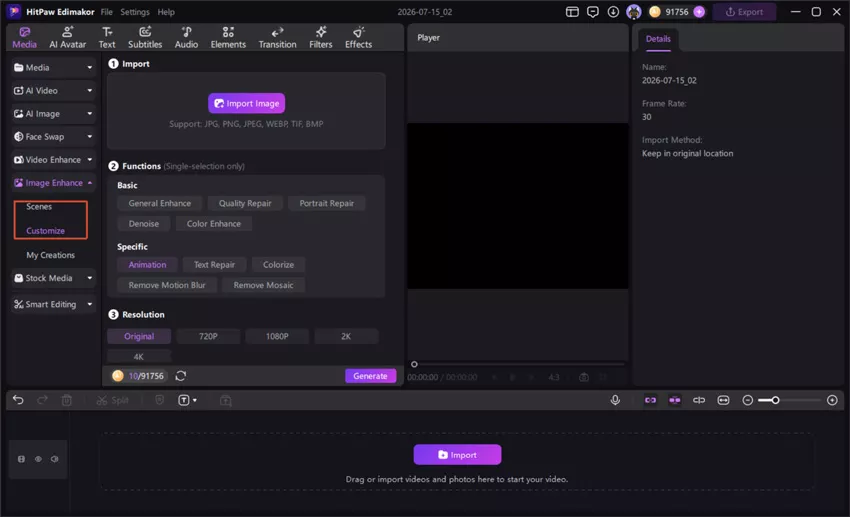Open the layout switcher icon in title bar

point(572,12)
